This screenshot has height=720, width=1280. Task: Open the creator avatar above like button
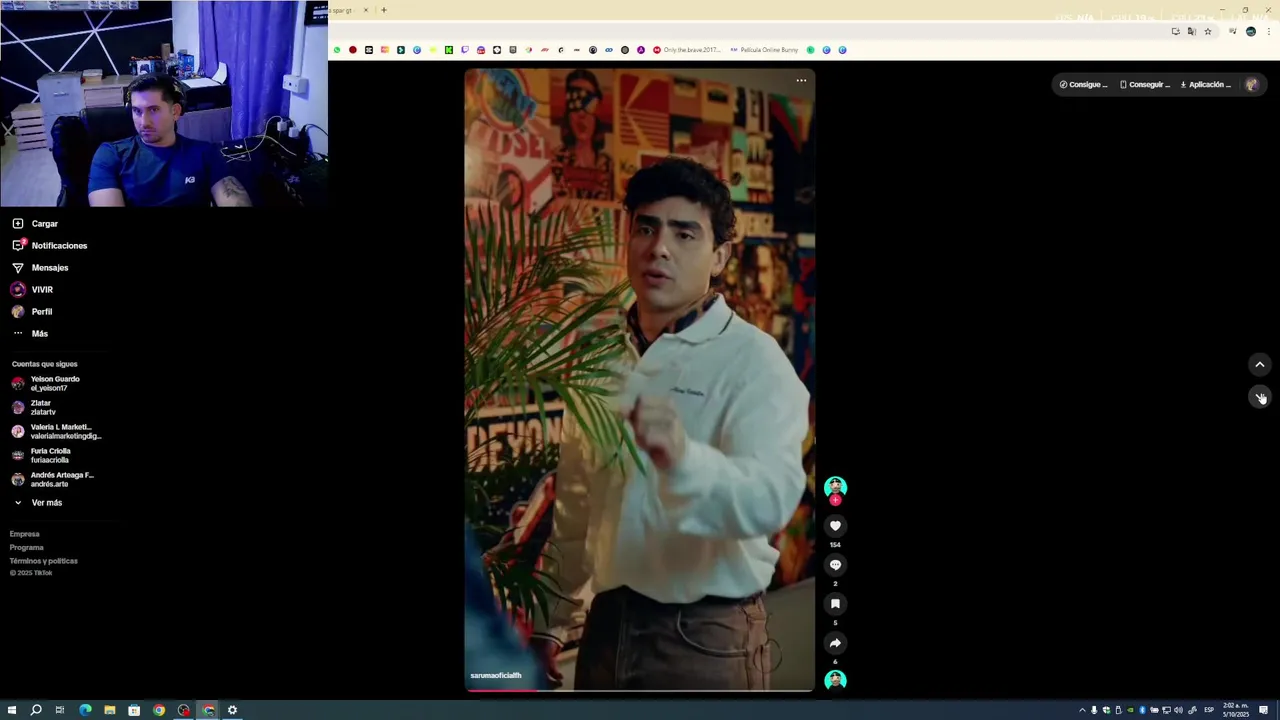point(835,487)
